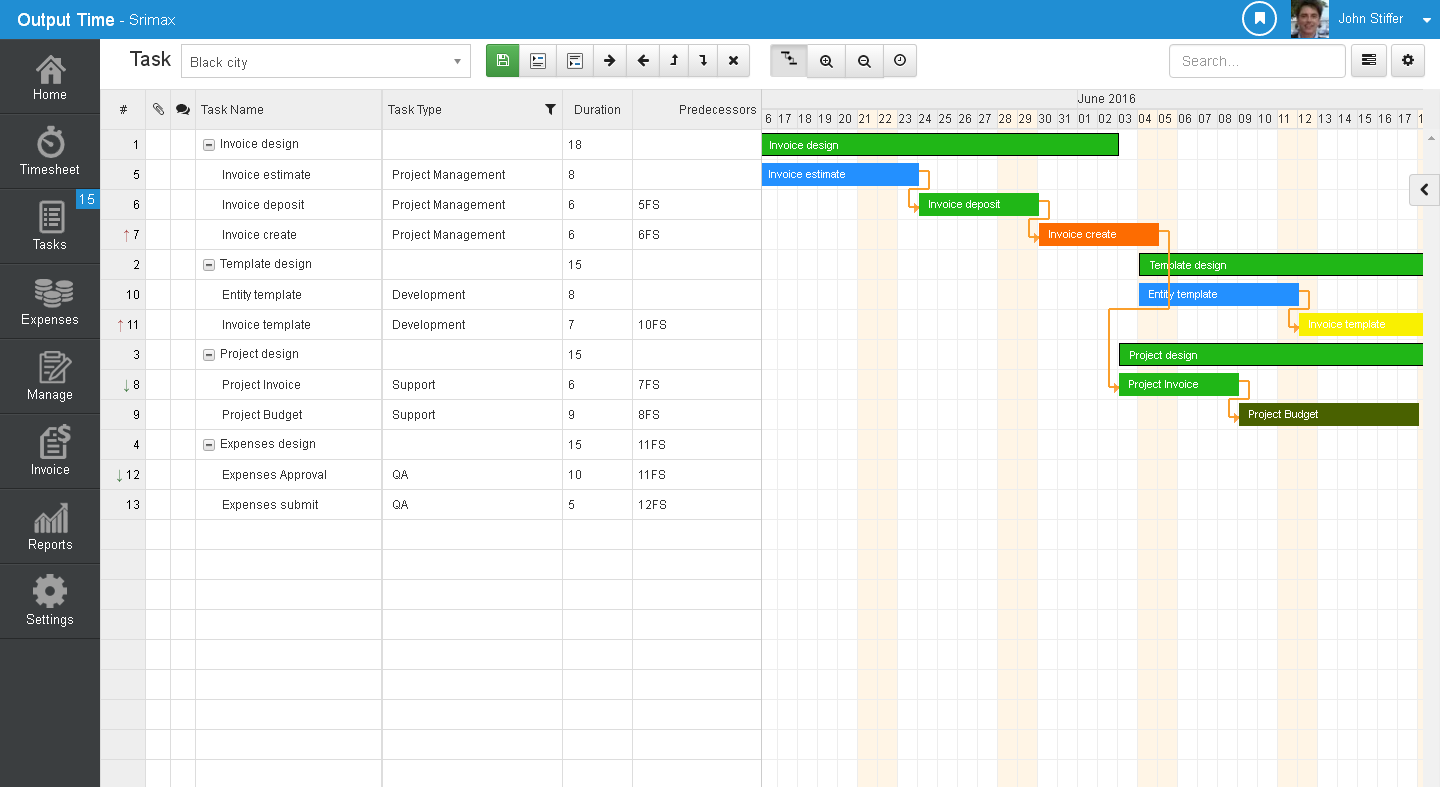Image resolution: width=1440 pixels, height=787 pixels.
Task: Zoom out of the Gantt chart
Action: [x=864, y=60]
